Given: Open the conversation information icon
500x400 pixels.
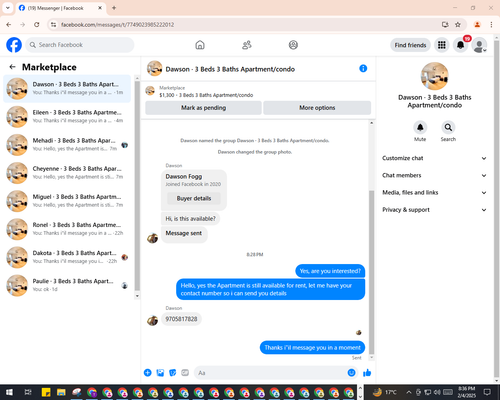Looking at the screenshot, I should pyautogui.click(x=363, y=69).
